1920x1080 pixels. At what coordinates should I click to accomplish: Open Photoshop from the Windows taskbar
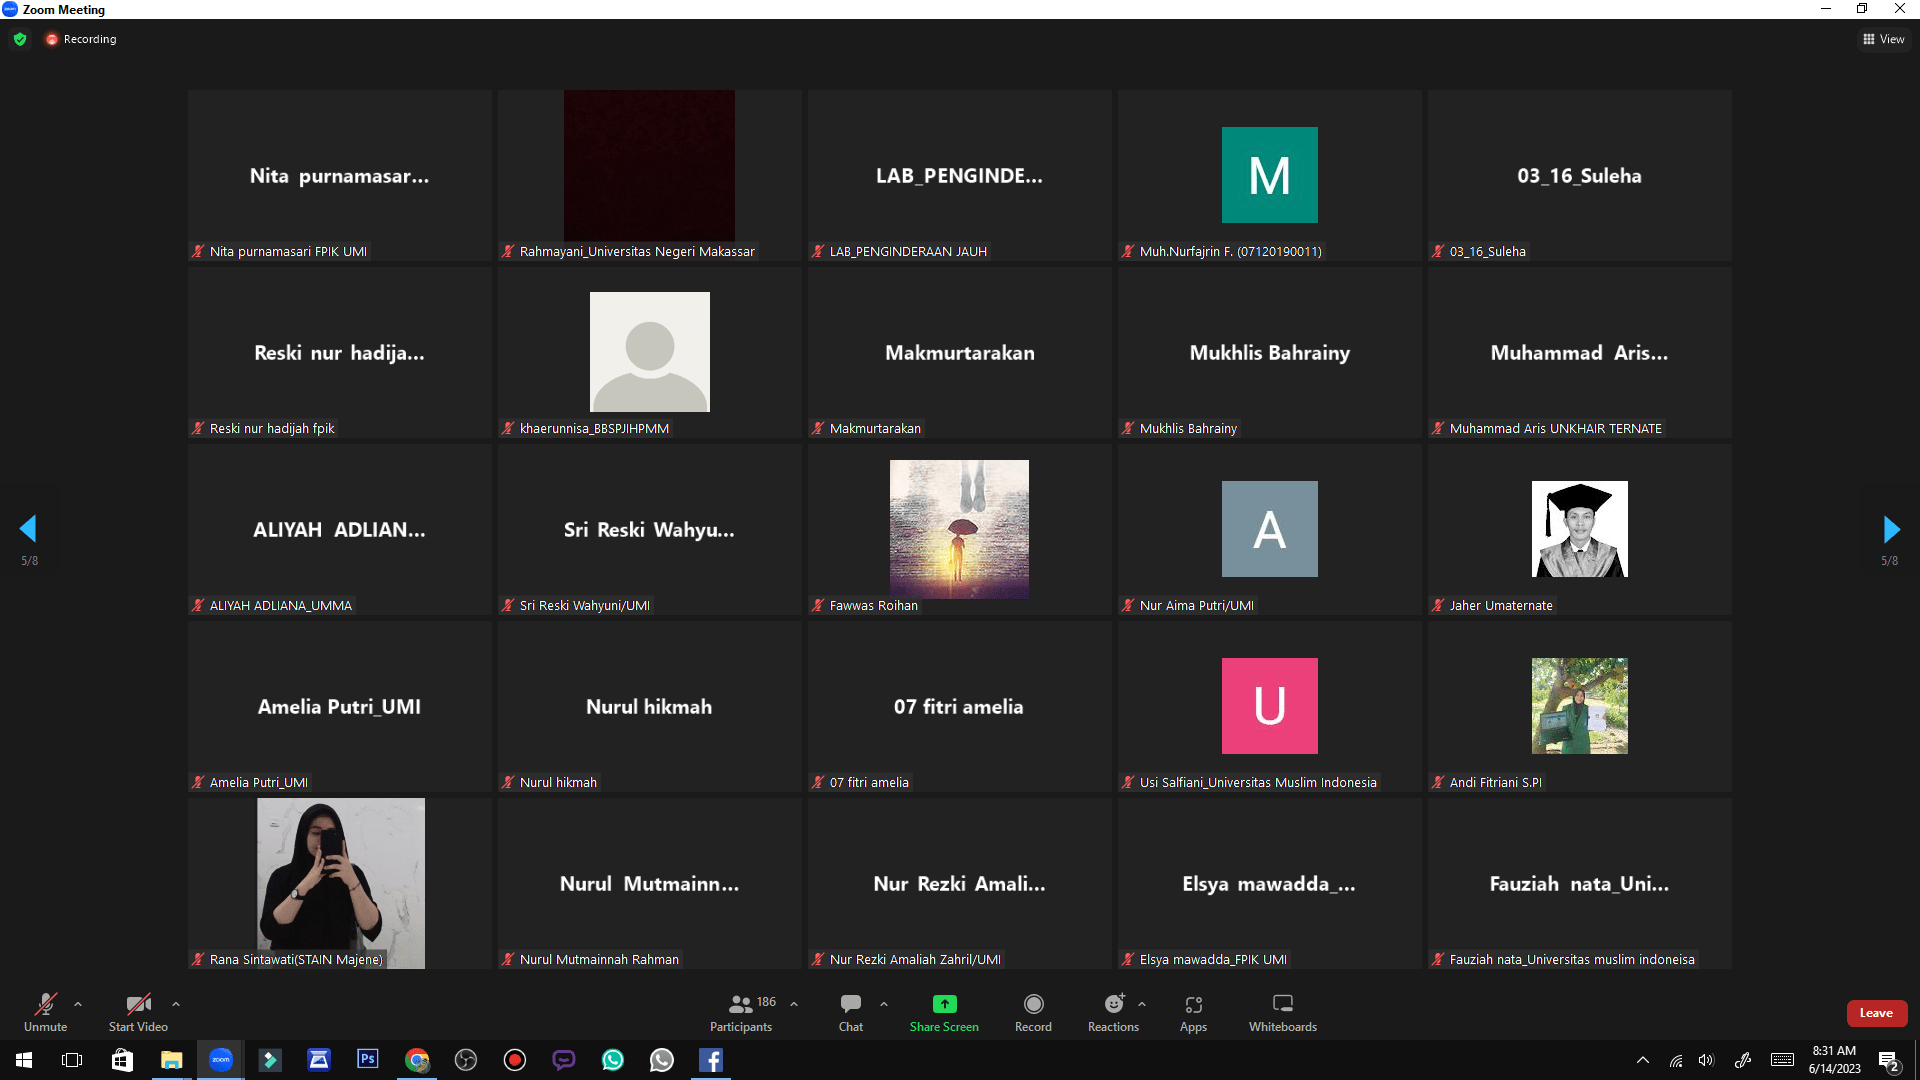pyautogui.click(x=367, y=1060)
